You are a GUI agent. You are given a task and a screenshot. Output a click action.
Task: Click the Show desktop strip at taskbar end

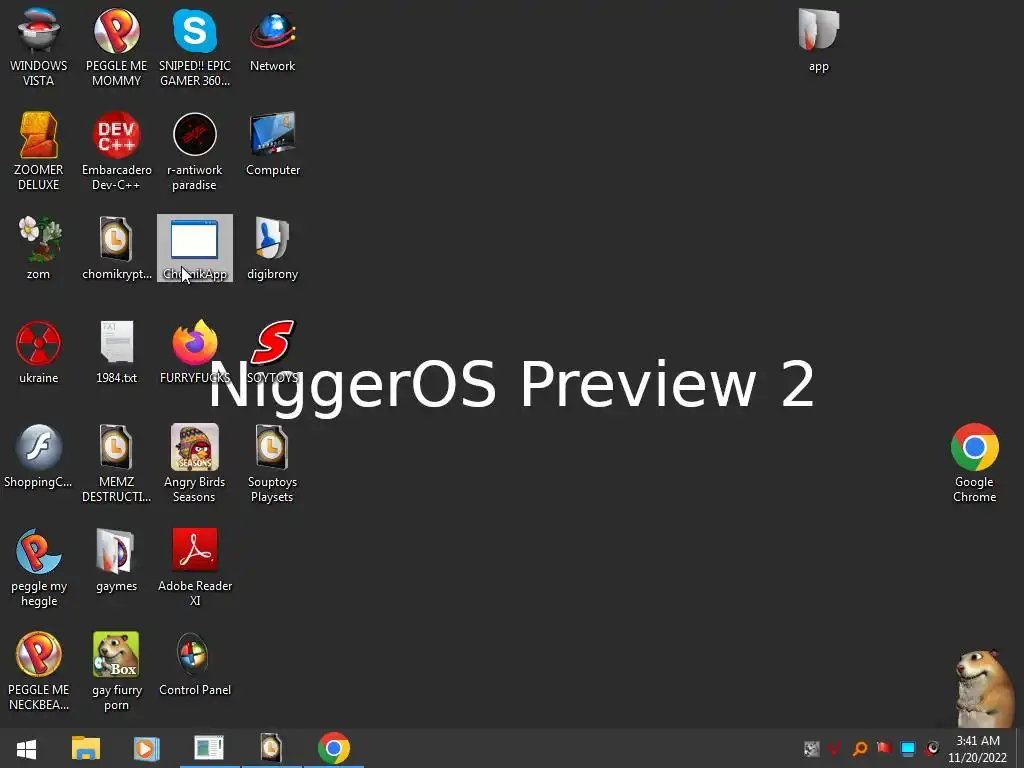click(1020, 748)
